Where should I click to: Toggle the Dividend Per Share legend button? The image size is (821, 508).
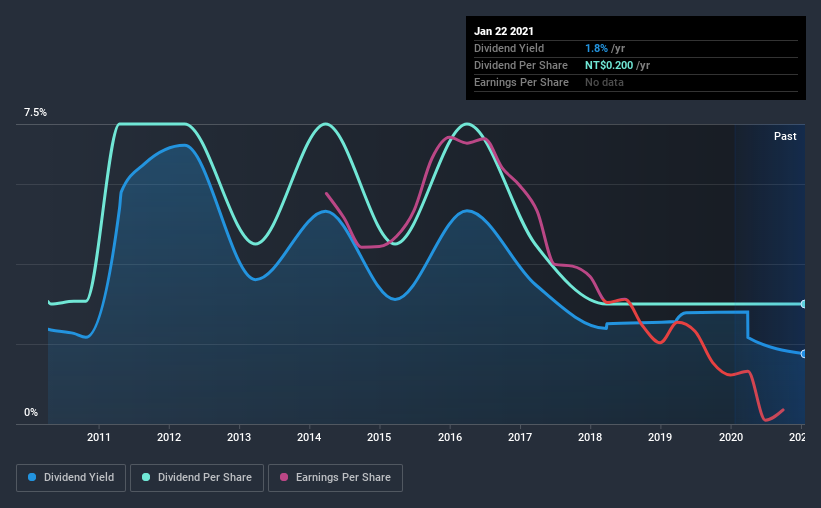[197, 478]
